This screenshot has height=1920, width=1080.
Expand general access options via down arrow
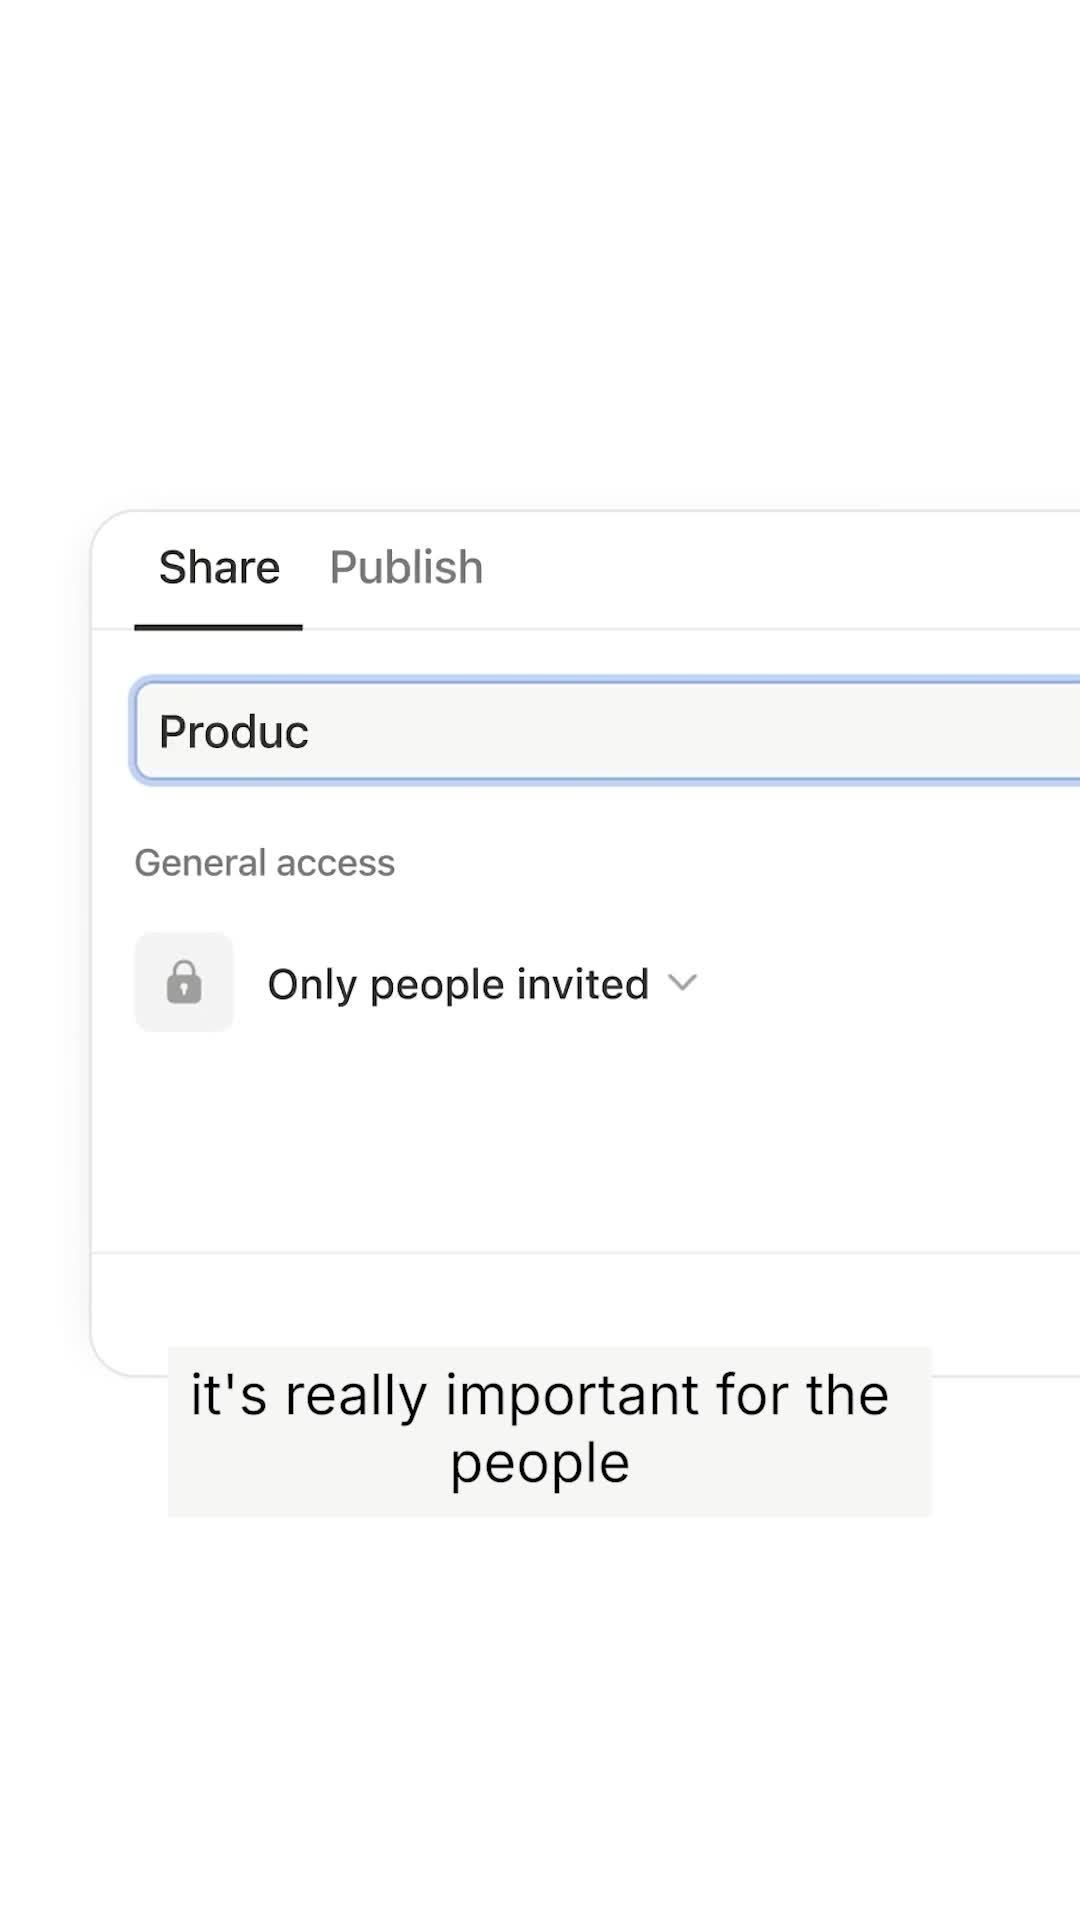(x=682, y=982)
